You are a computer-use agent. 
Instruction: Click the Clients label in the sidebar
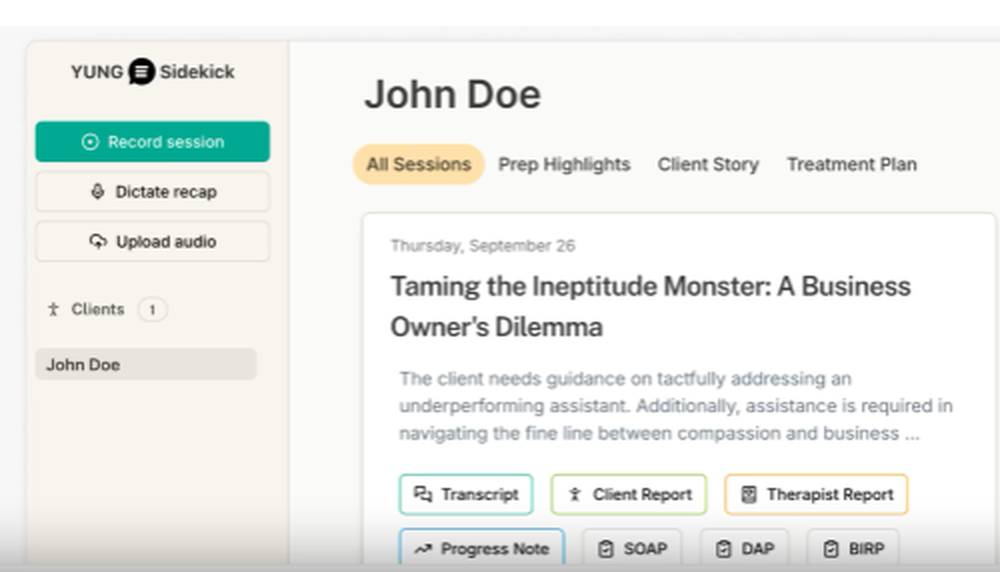pos(98,309)
